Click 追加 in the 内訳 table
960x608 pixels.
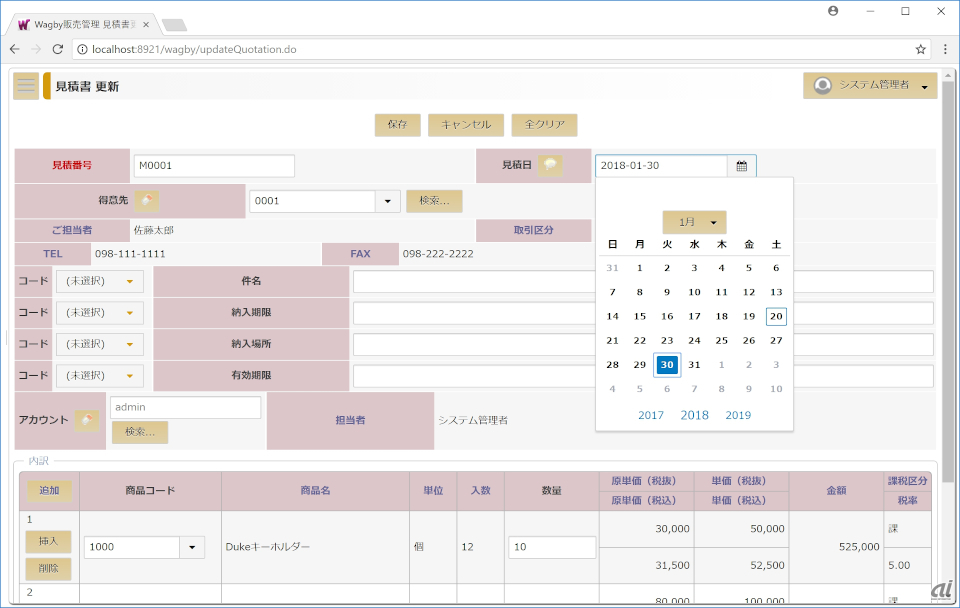click(x=49, y=490)
